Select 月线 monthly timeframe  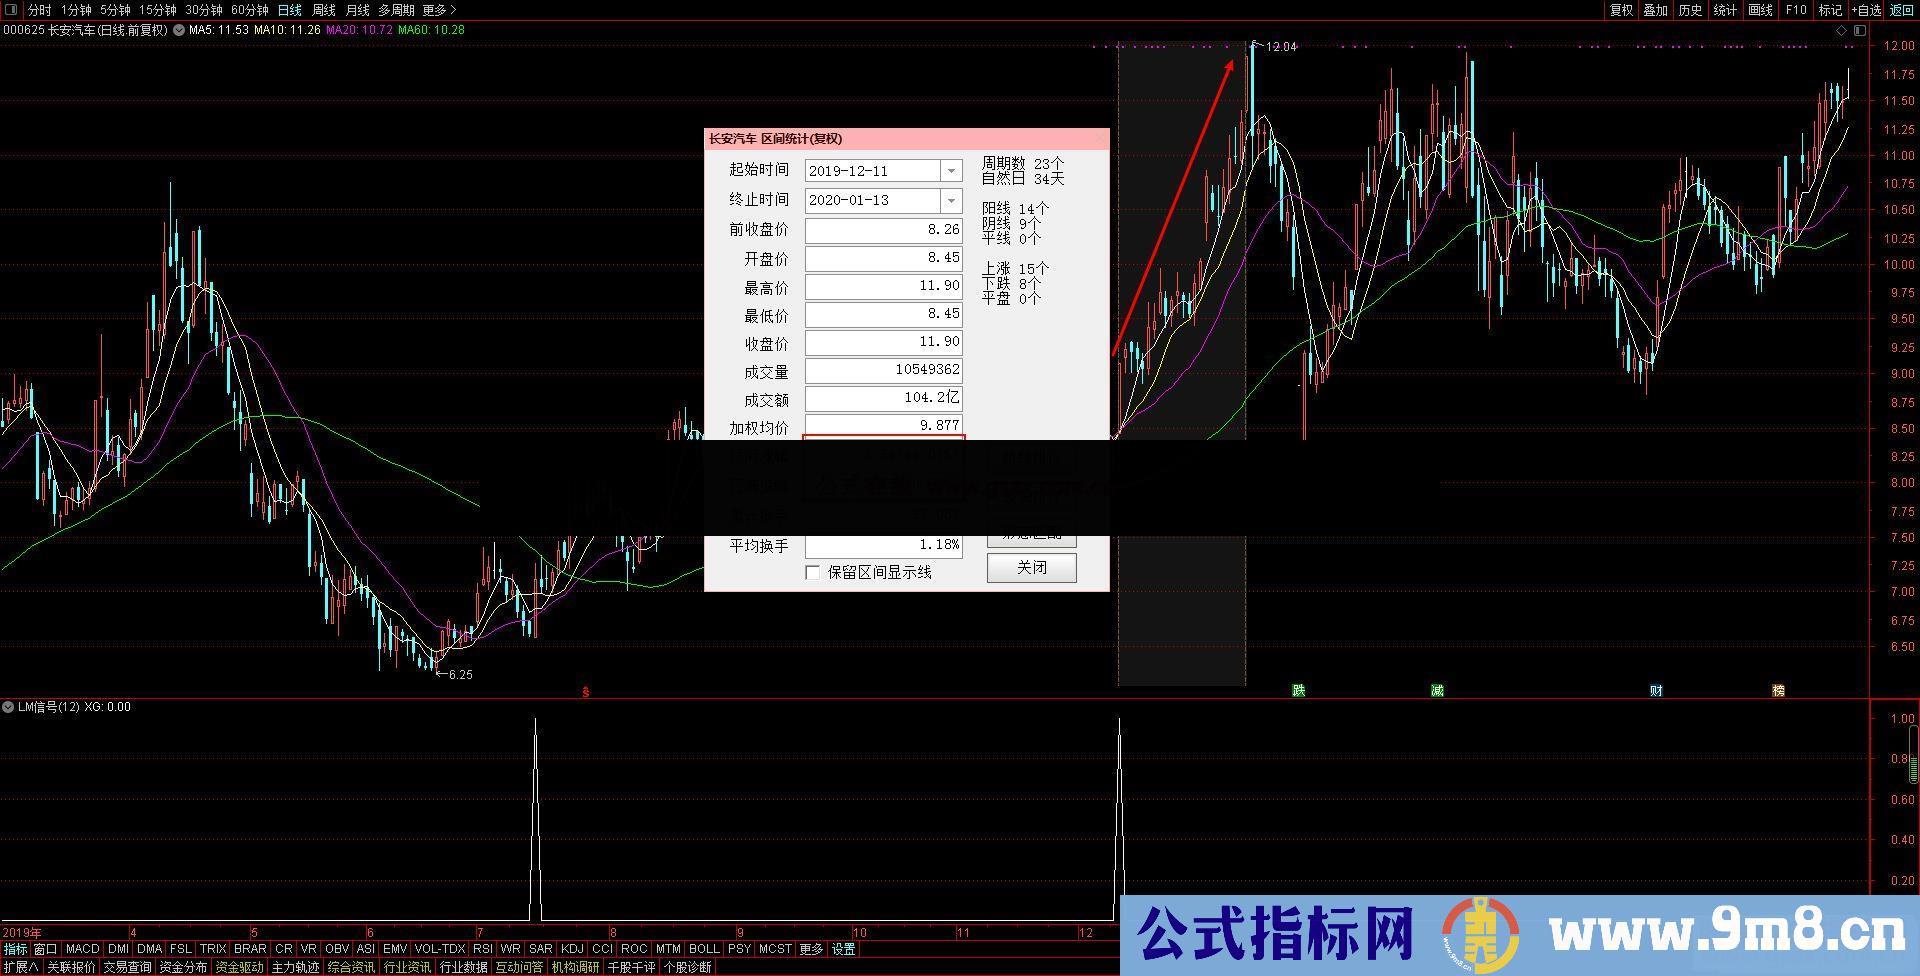click(357, 10)
